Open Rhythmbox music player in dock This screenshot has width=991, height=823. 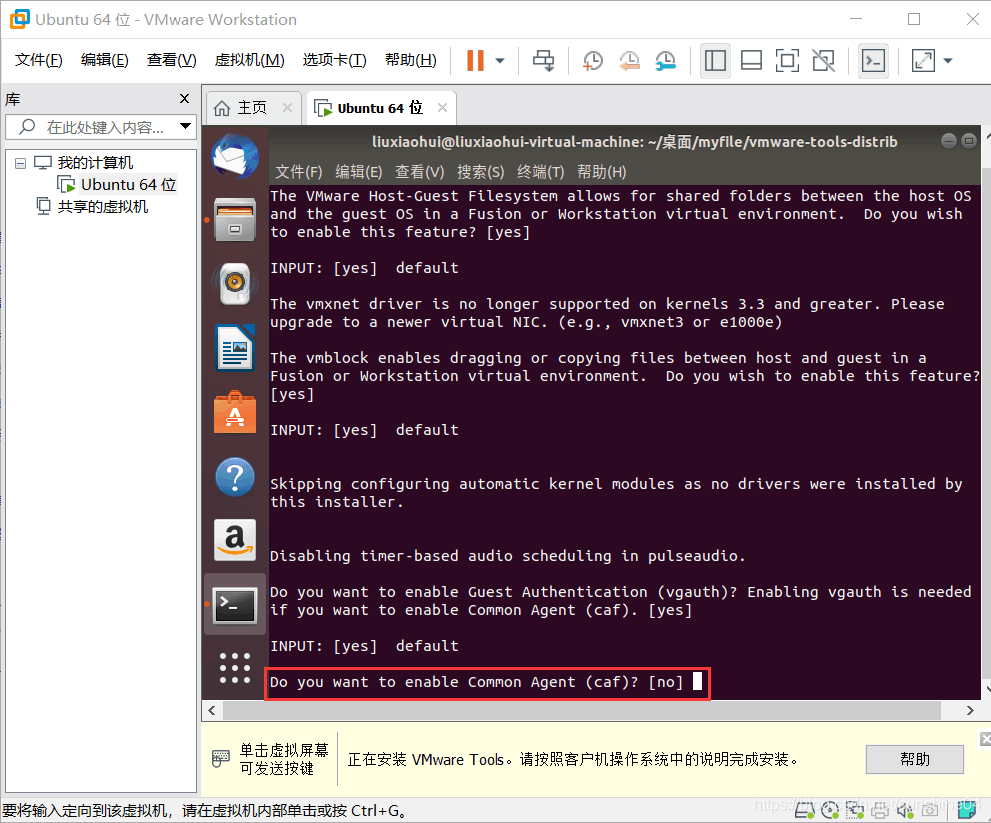click(235, 283)
